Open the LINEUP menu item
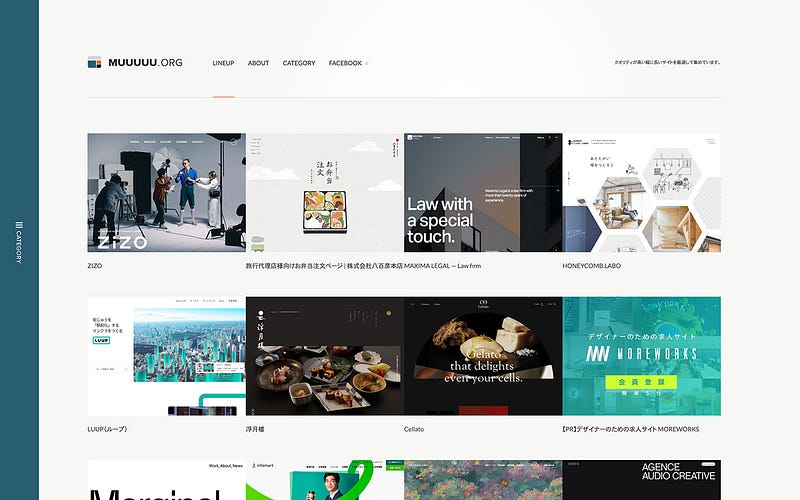The image size is (800, 500). pyautogui.click(x=223, y=63)
